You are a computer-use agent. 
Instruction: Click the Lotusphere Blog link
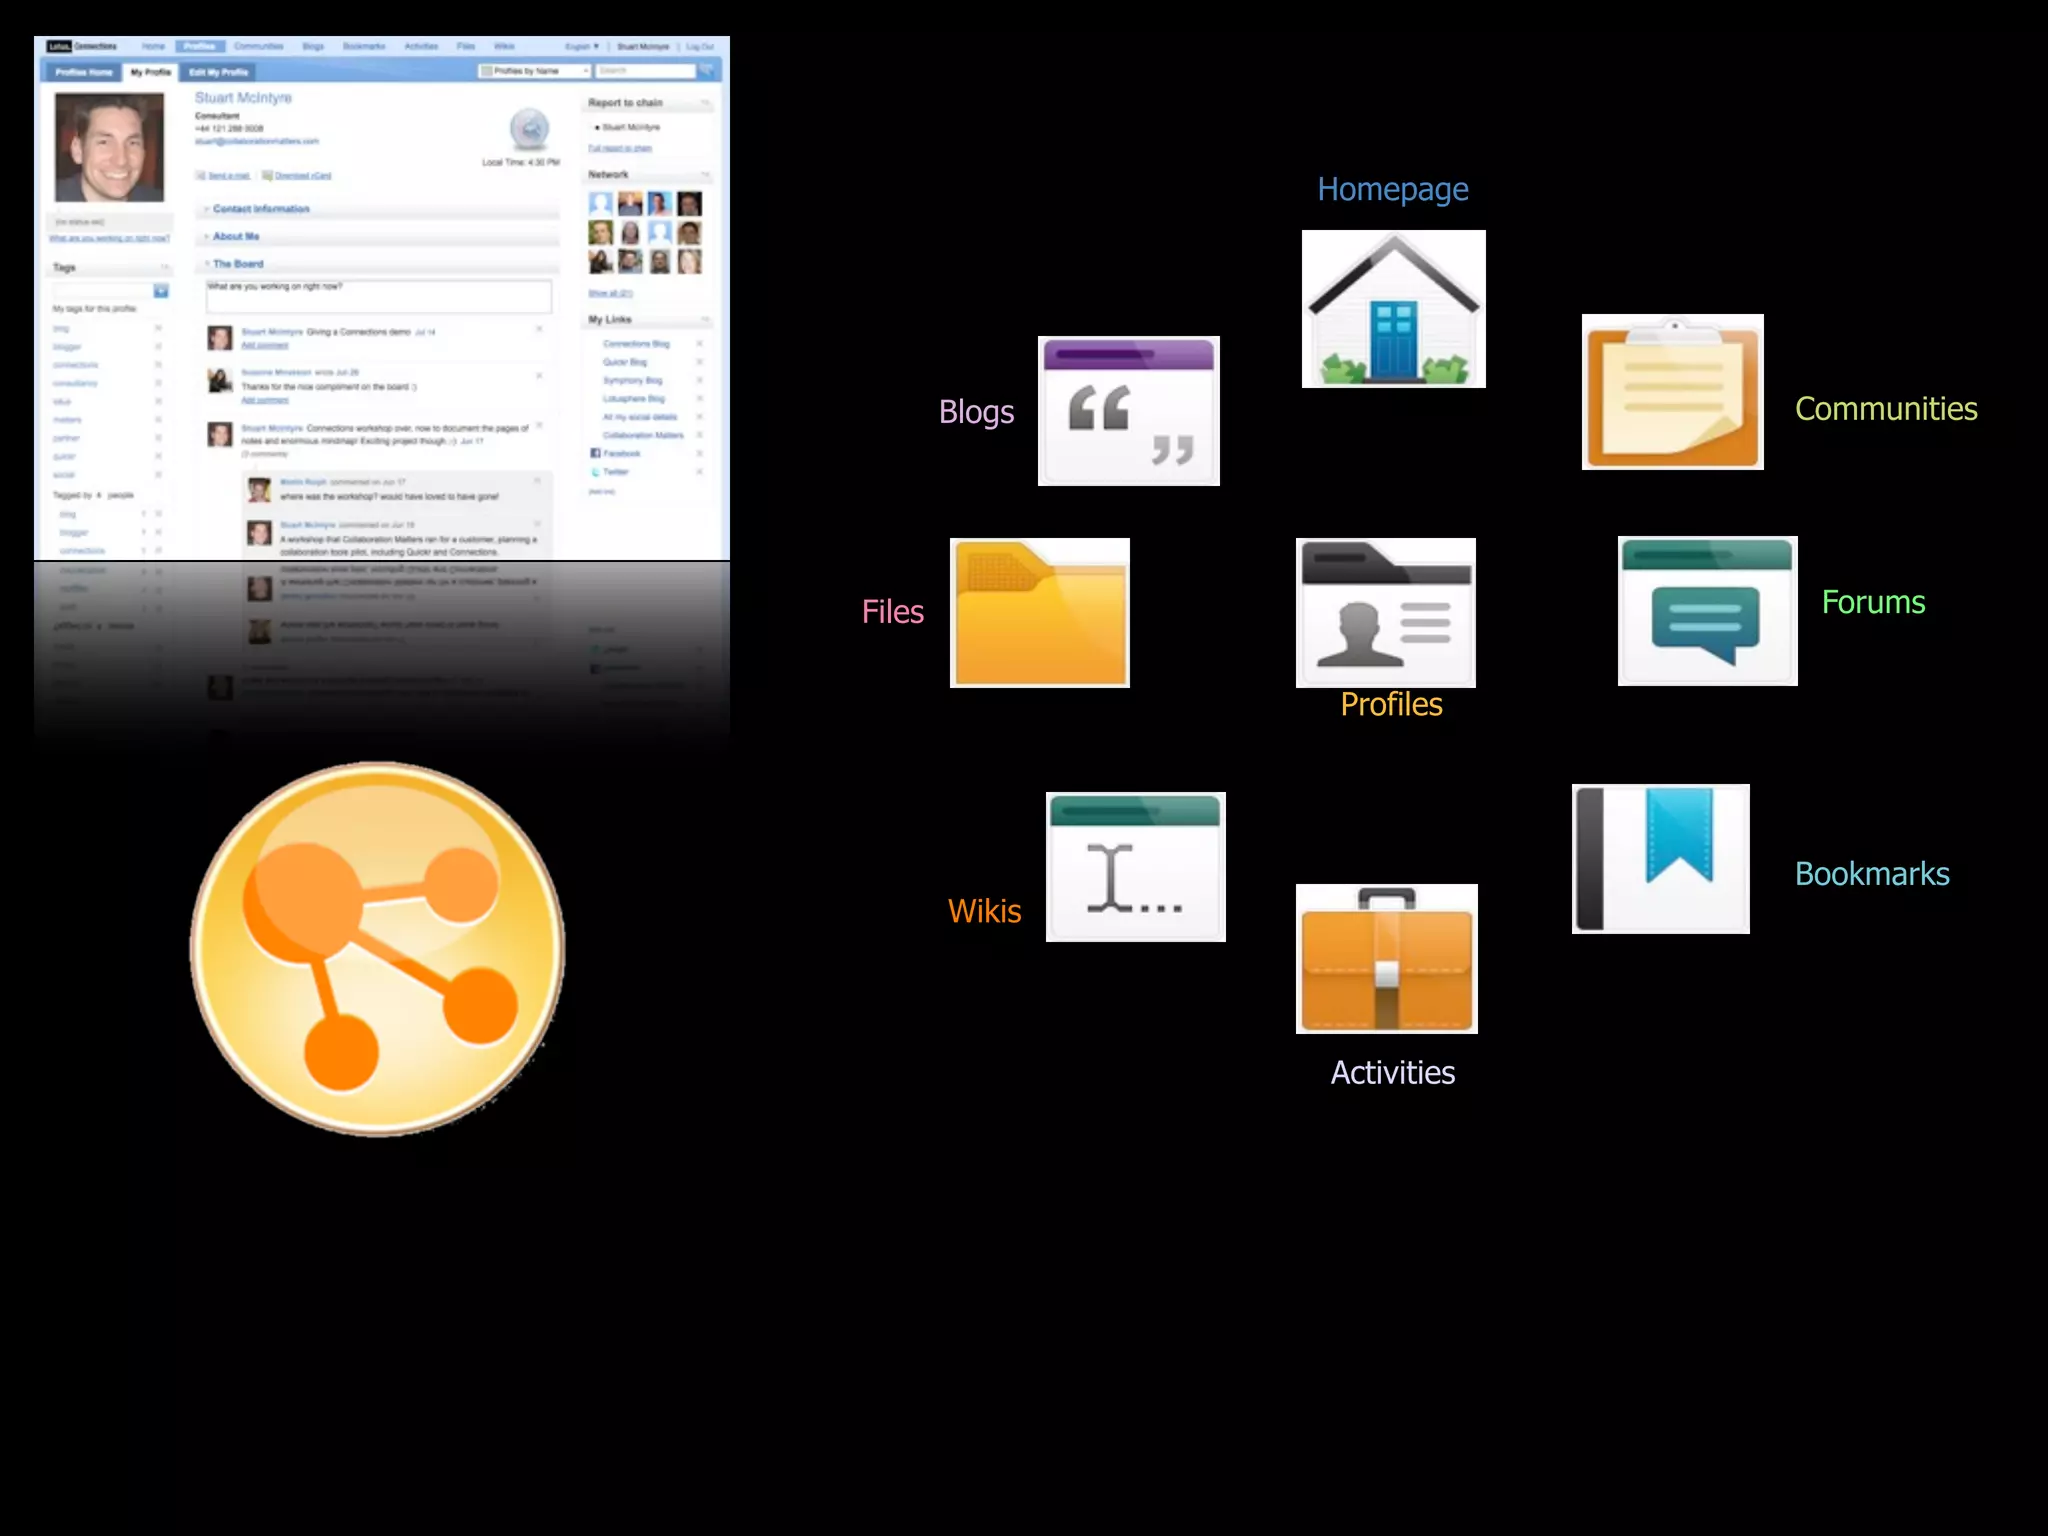[633, 398]
